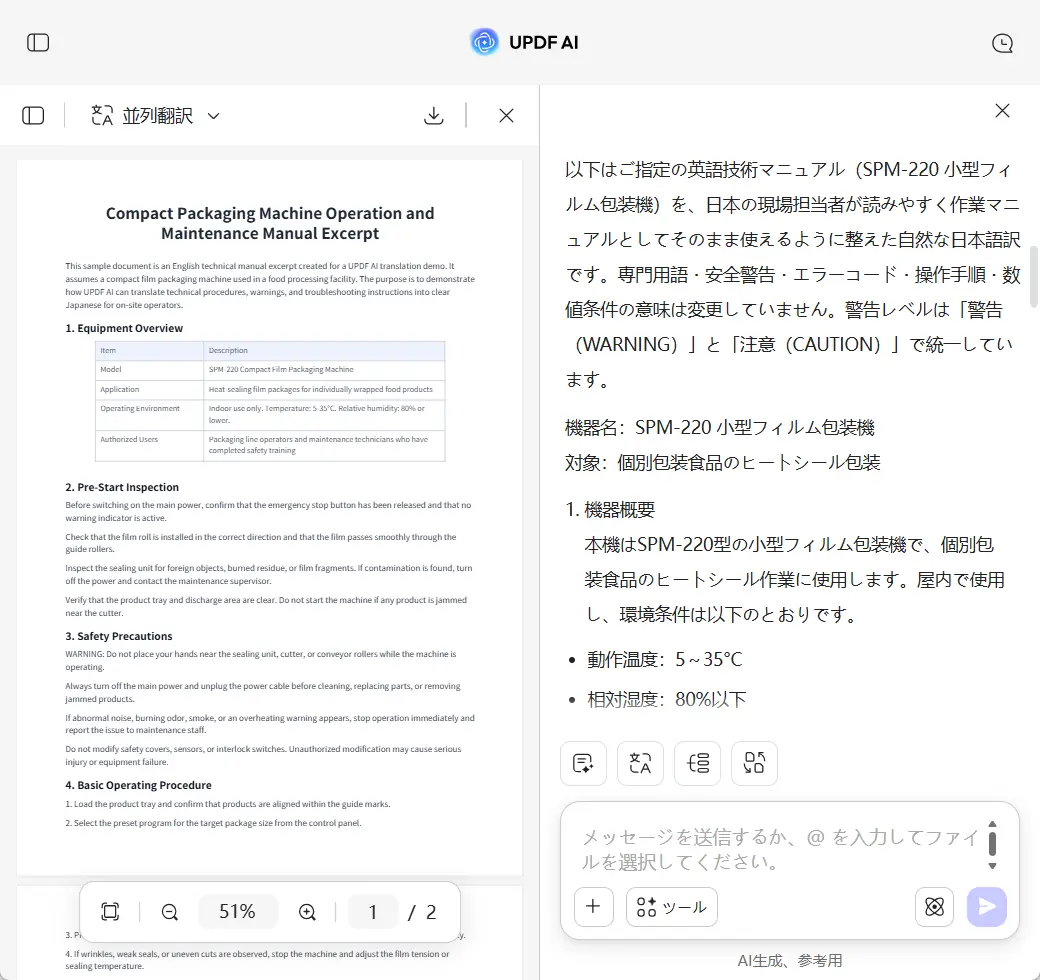Click the heading '2. Pre-Start Inspection'
The width and height of the screenshot is (1040, 980).
[122, 487]
